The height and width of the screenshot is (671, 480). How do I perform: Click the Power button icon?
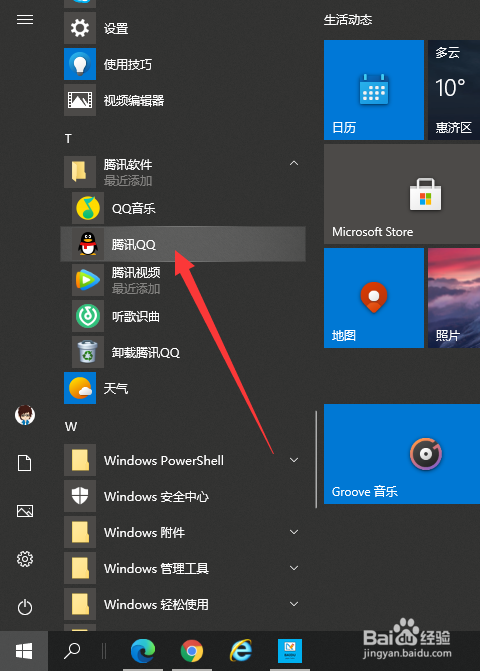pyautogui.click(x=25, y=607)
